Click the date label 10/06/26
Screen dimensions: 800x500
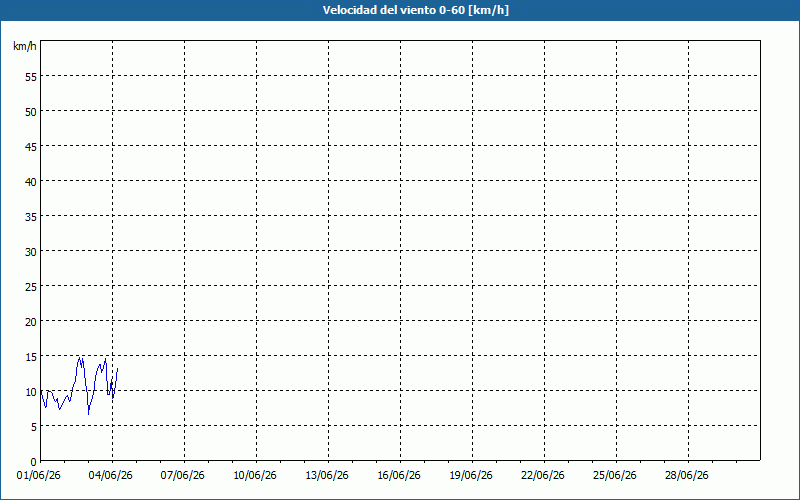click(x=255, y=476)
